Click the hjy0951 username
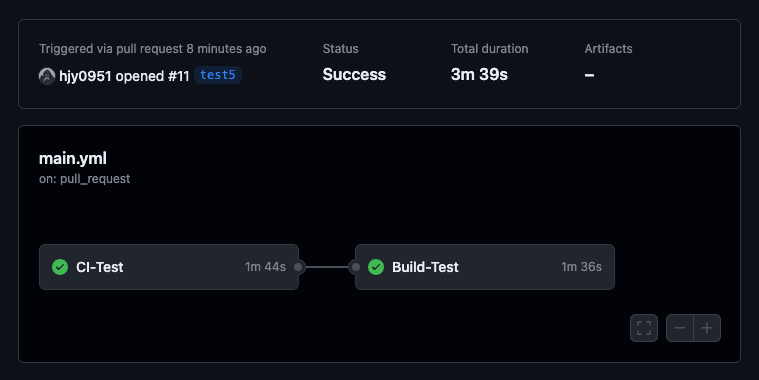Image resolution: width=759 pixels, height=380 pixels. 85,76
